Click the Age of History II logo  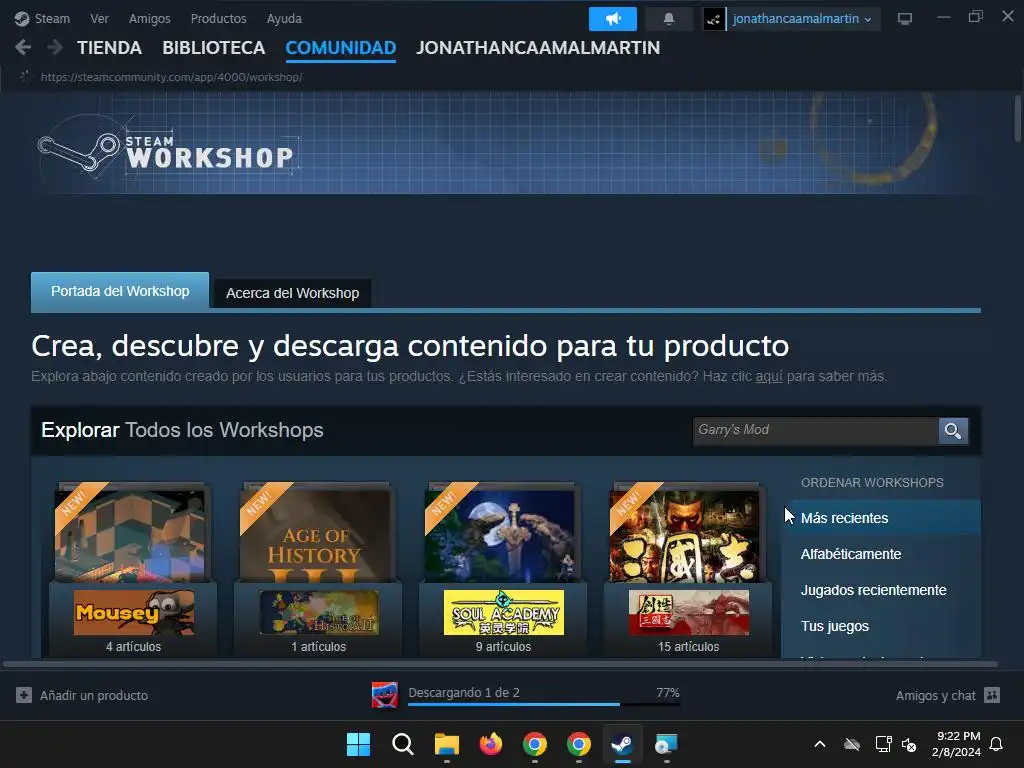point(319,613)
